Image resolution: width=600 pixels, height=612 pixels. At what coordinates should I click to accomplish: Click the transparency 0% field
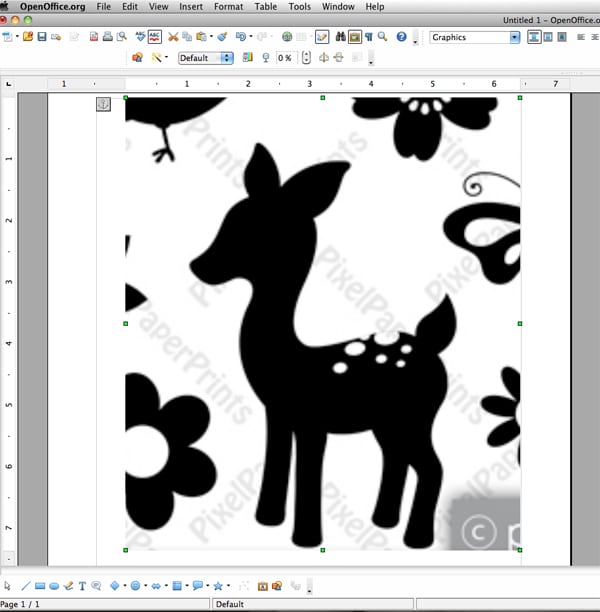[x=286, y=58]
